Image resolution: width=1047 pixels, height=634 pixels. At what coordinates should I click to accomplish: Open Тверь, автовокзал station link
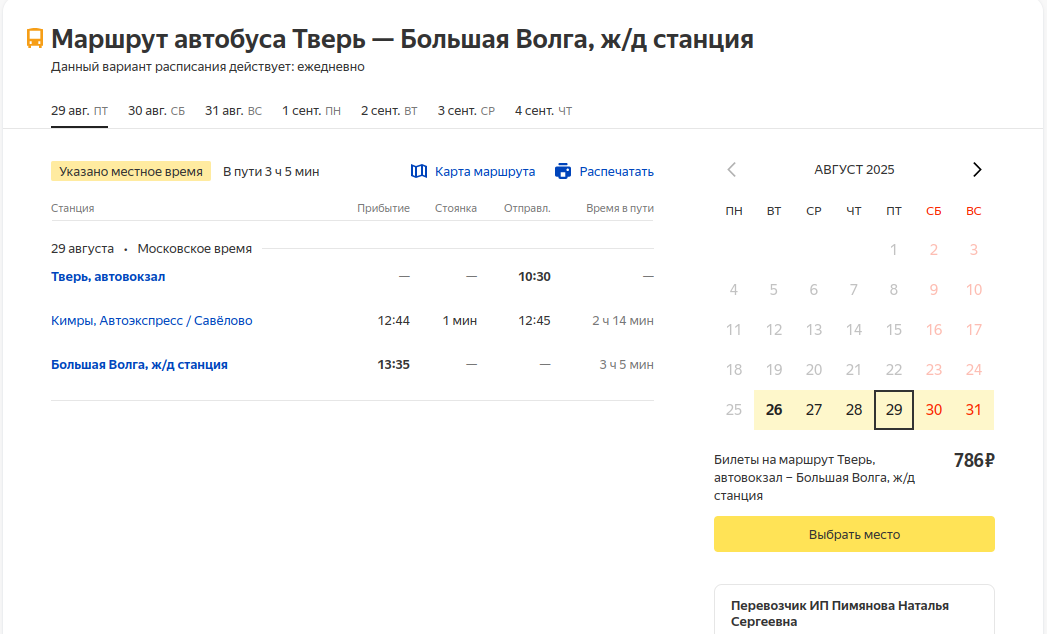coord(108,277)
